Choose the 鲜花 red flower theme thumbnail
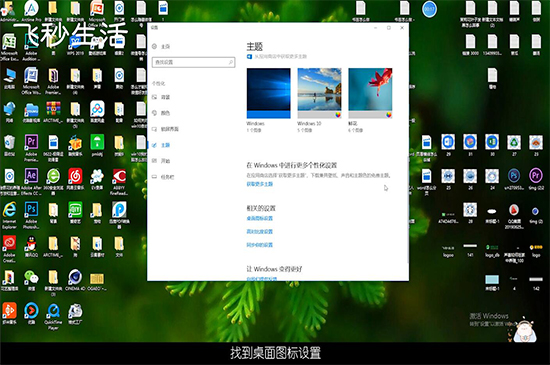 (x=370, y=93)
